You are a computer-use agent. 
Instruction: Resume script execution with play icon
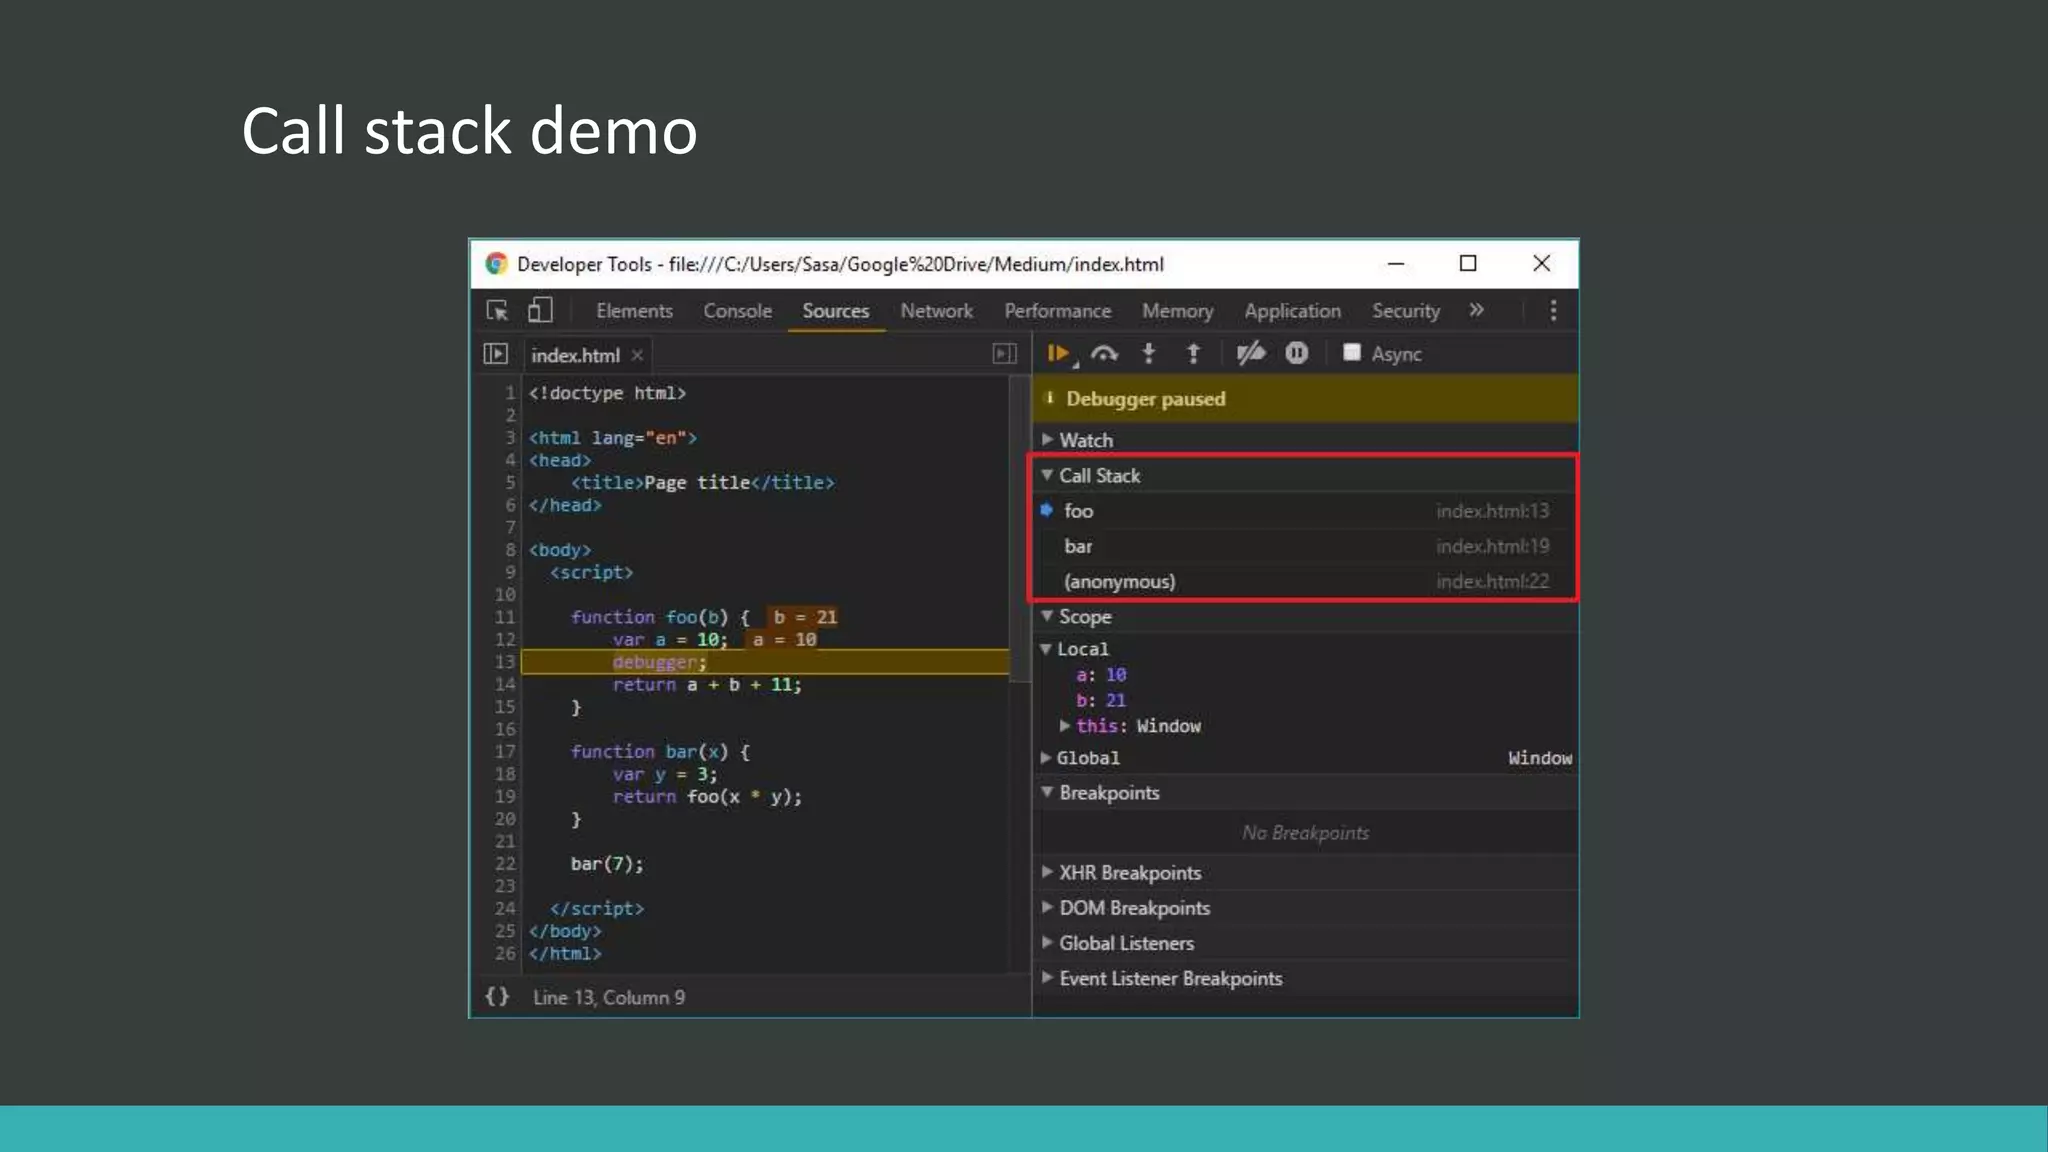click(x=1058, y=353)
